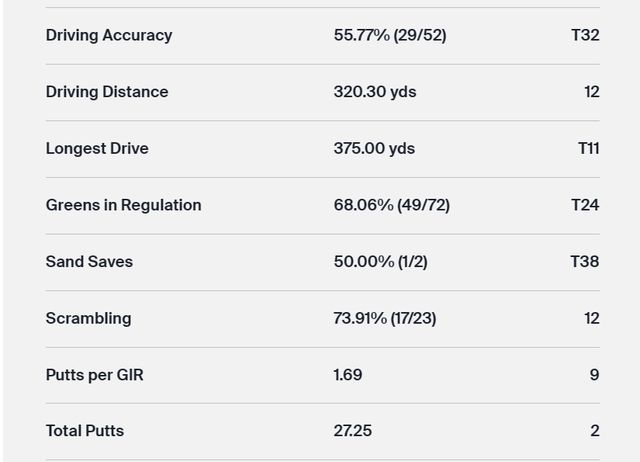The height and width of the screenshot is (462, 640).
Task: Click the T11 rank for Longest Drive
Action: 588,148
